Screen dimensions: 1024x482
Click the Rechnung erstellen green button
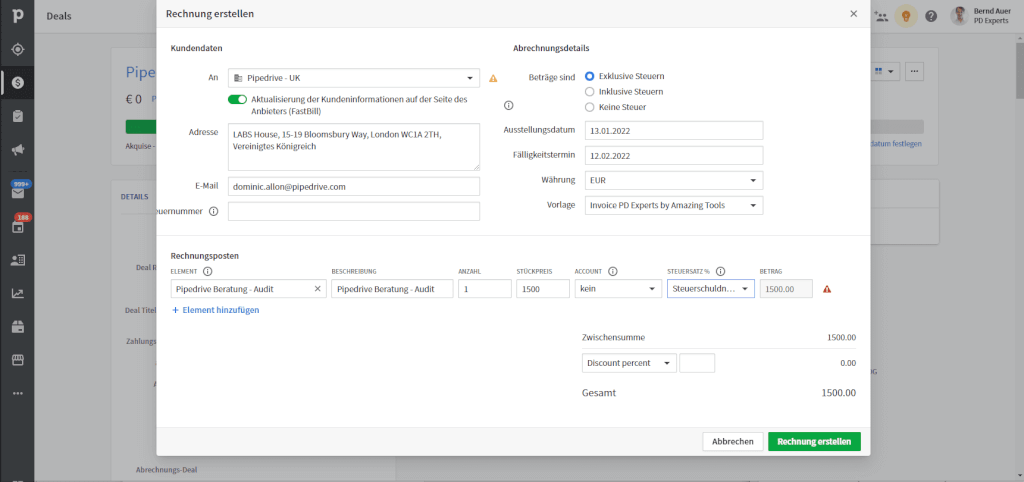tap(814, 442)
